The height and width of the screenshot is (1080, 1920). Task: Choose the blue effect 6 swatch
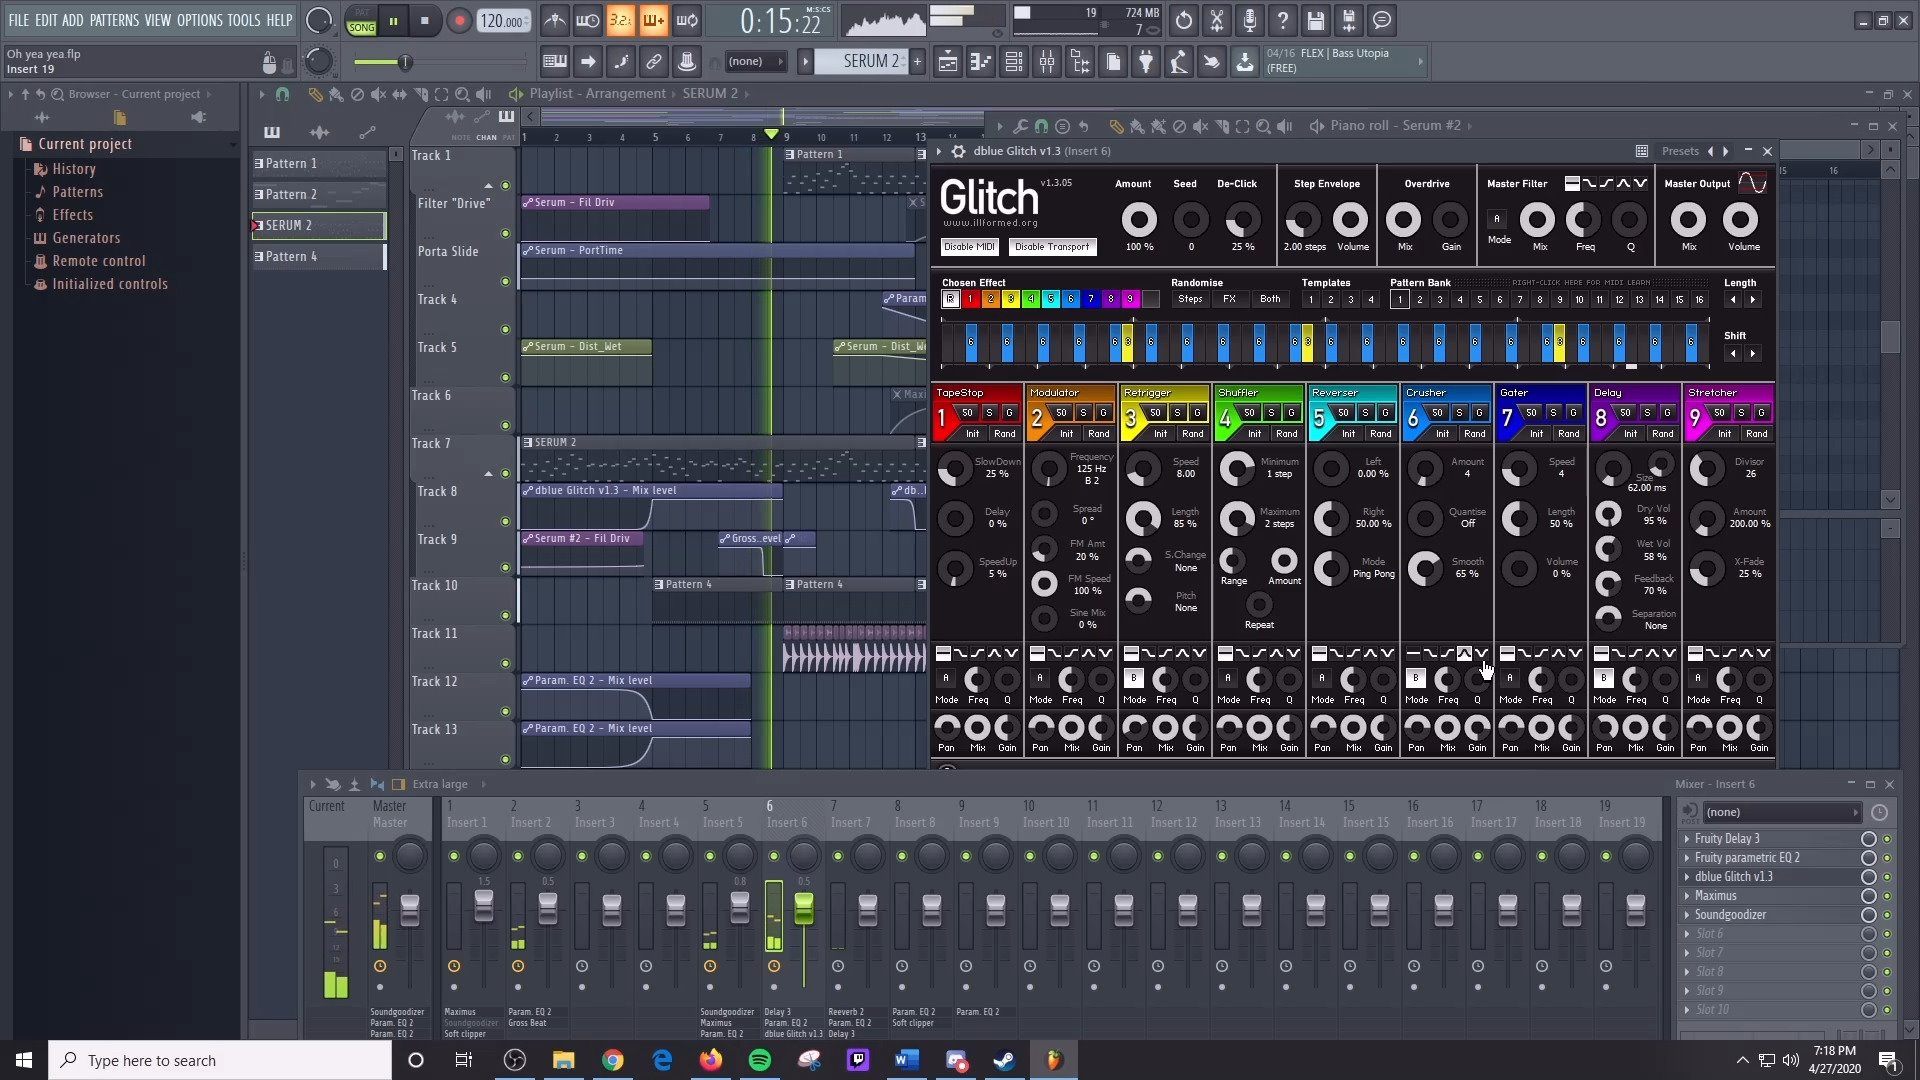click(1070, 299)
